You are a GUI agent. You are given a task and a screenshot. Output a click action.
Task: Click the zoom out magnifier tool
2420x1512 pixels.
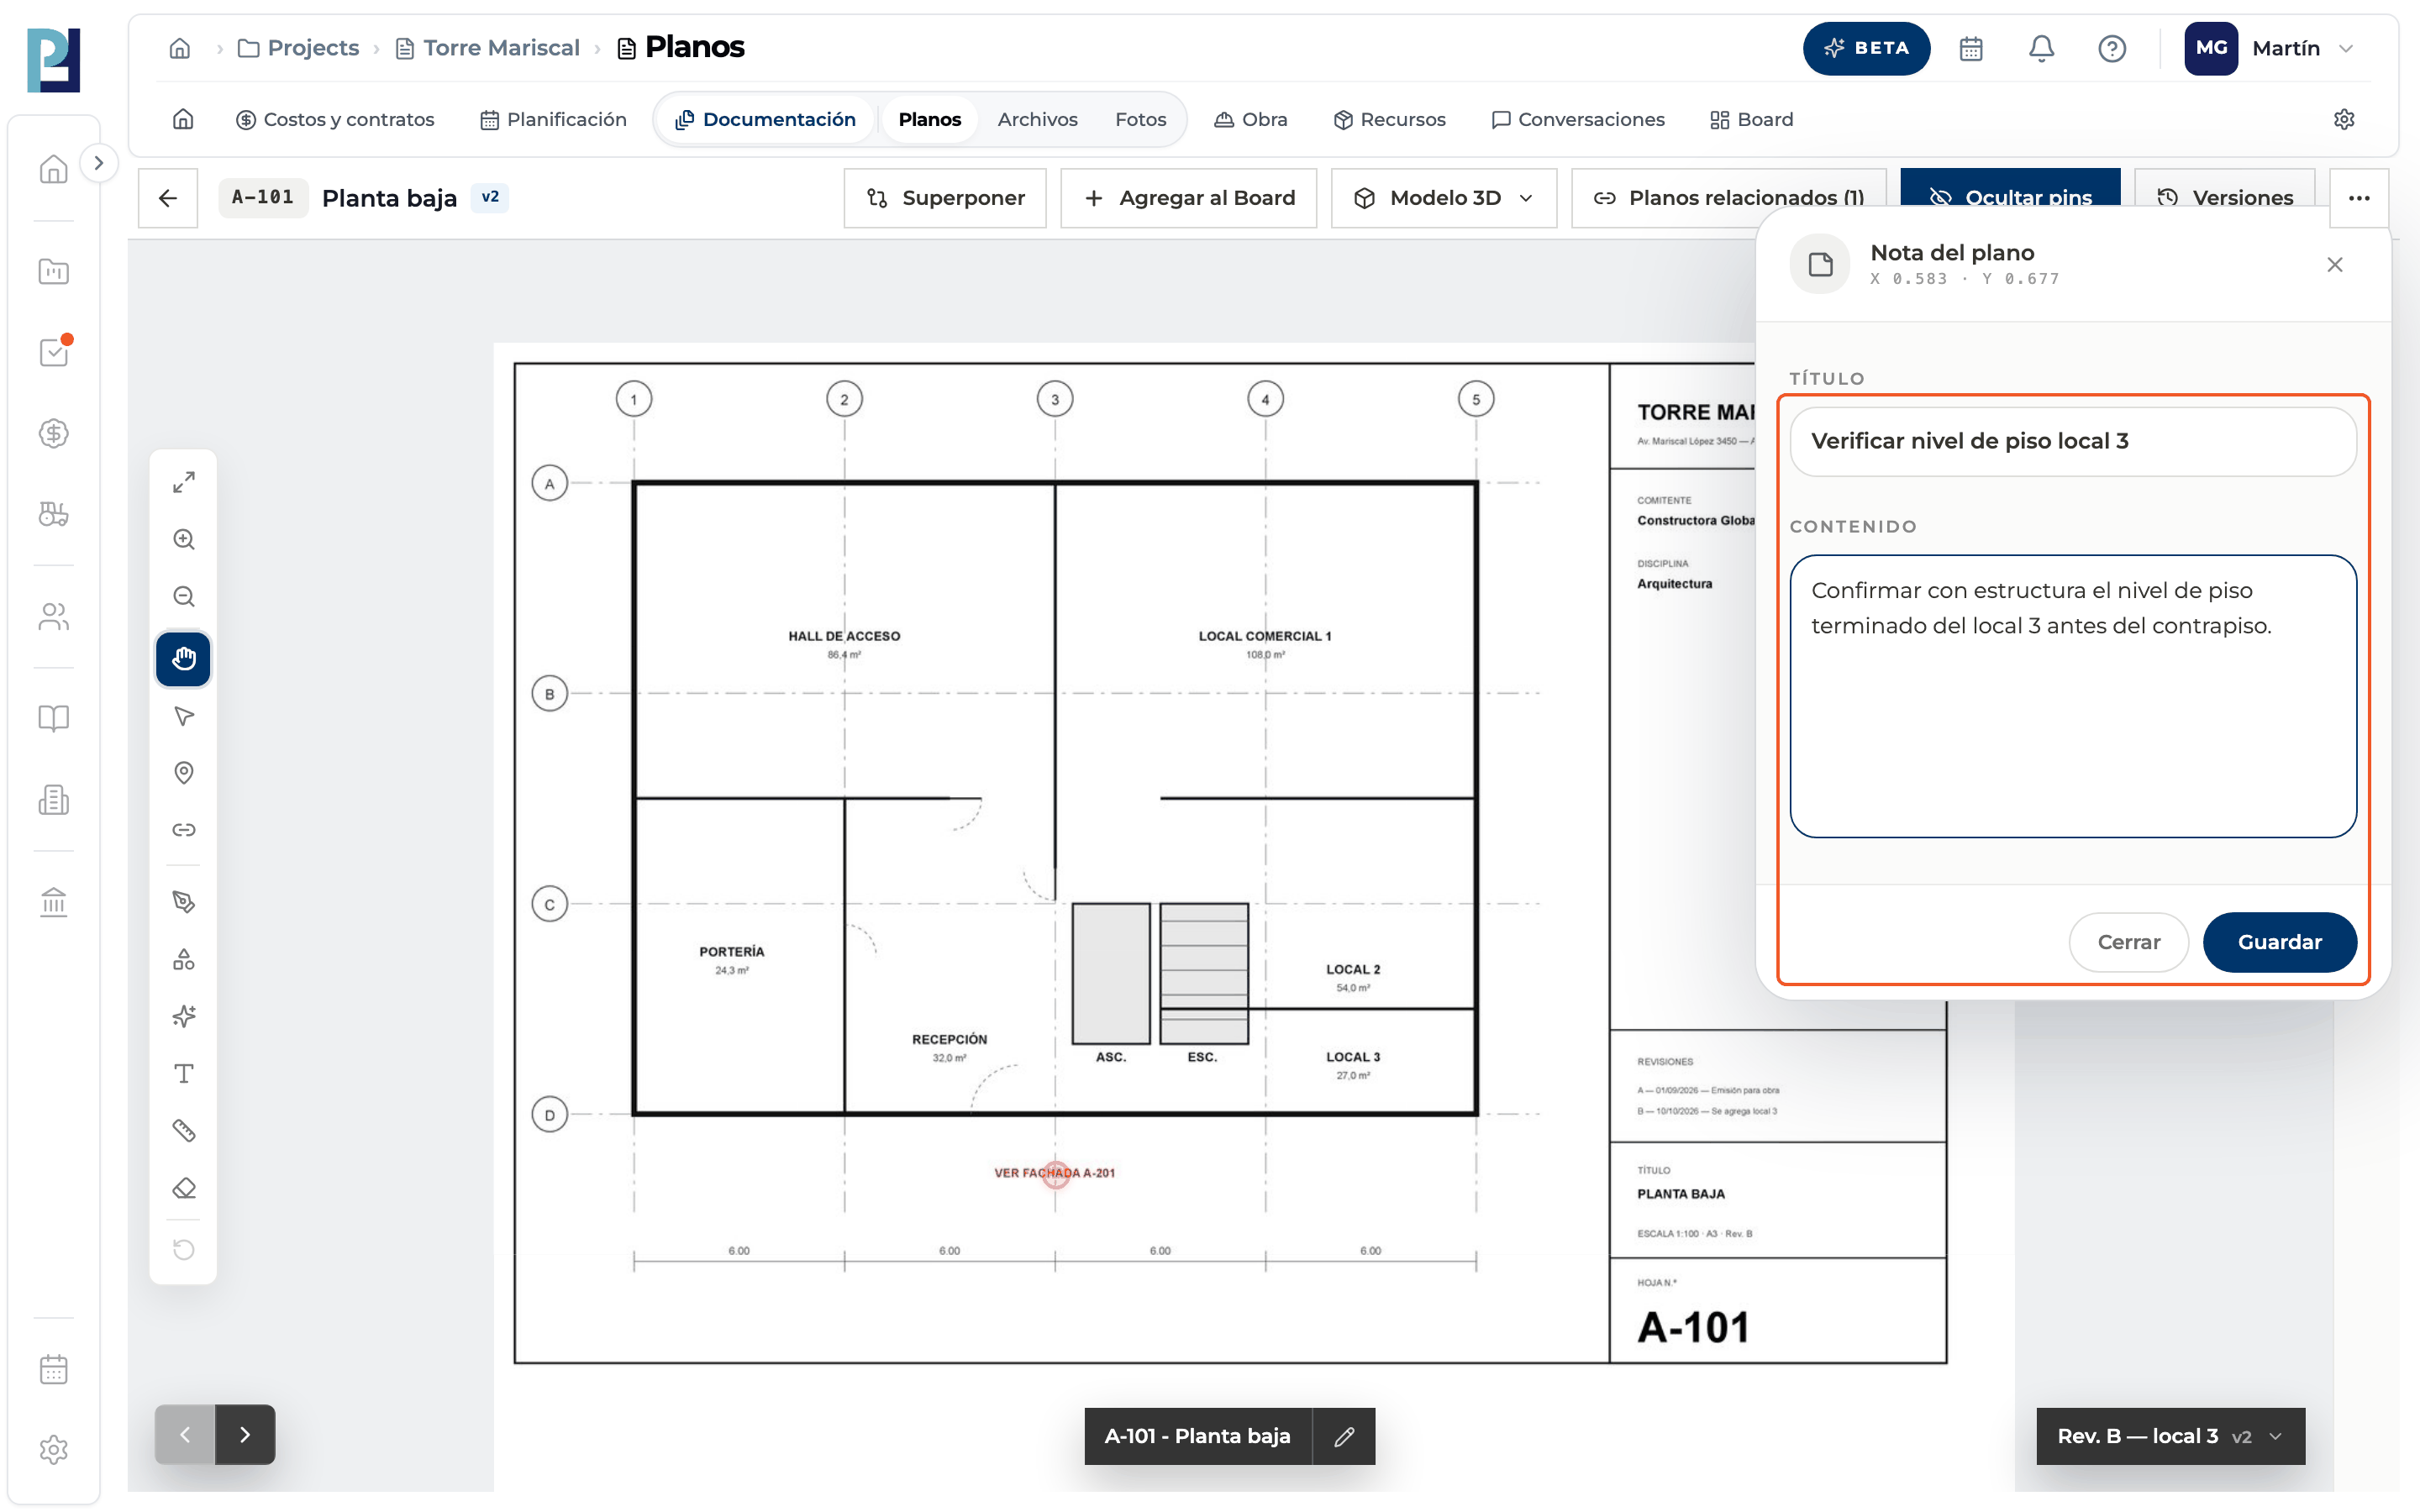(x=183, y=597)
